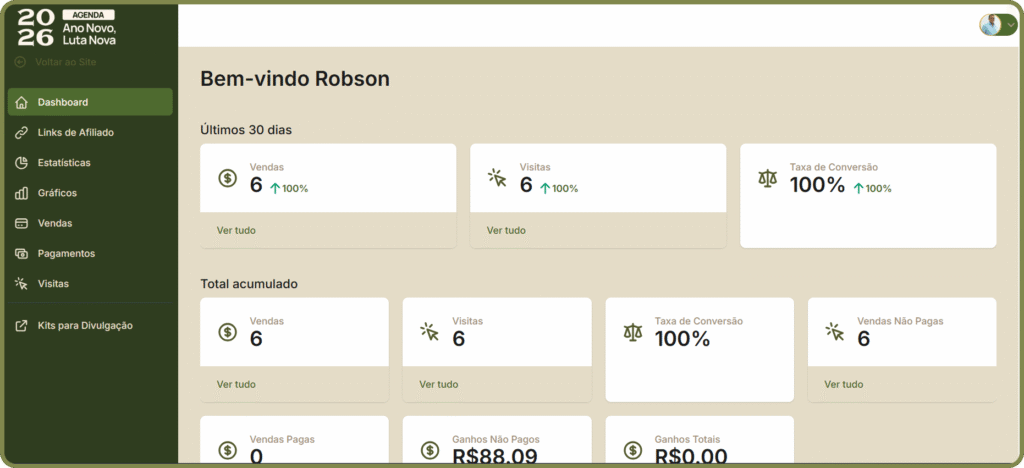The height and width of the screenshot is (468, 1024).
Task: Click the Dashboard home icon in sidebar
Action: point(22,102)
